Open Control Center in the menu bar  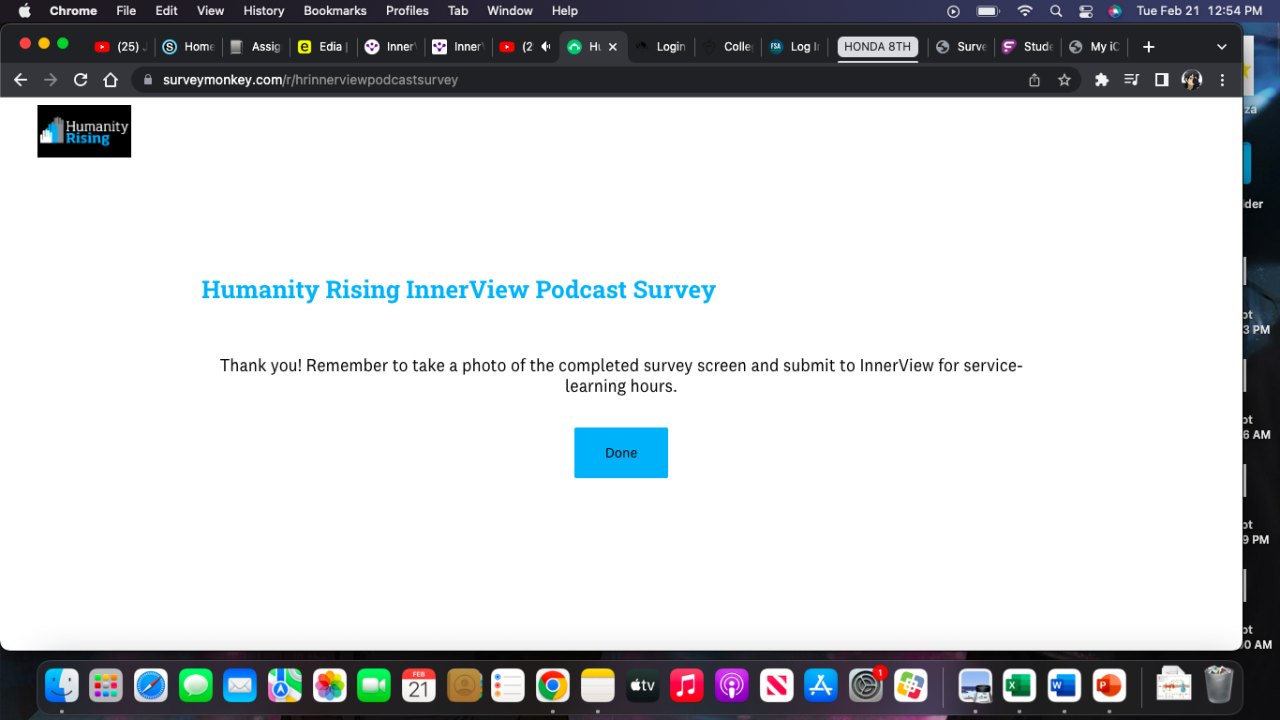1086,11
